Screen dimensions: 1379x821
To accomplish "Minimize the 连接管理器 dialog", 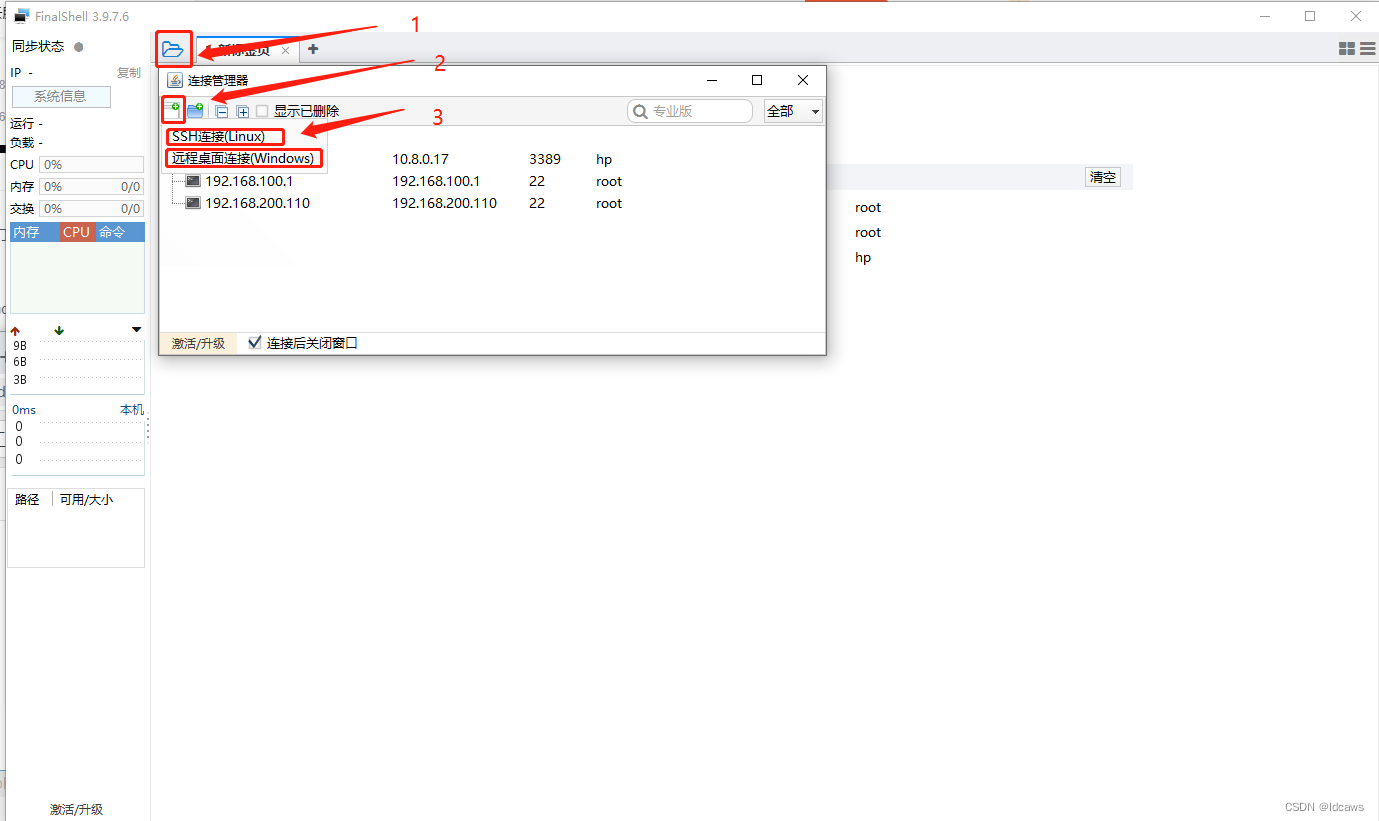I will click(711, 80).
